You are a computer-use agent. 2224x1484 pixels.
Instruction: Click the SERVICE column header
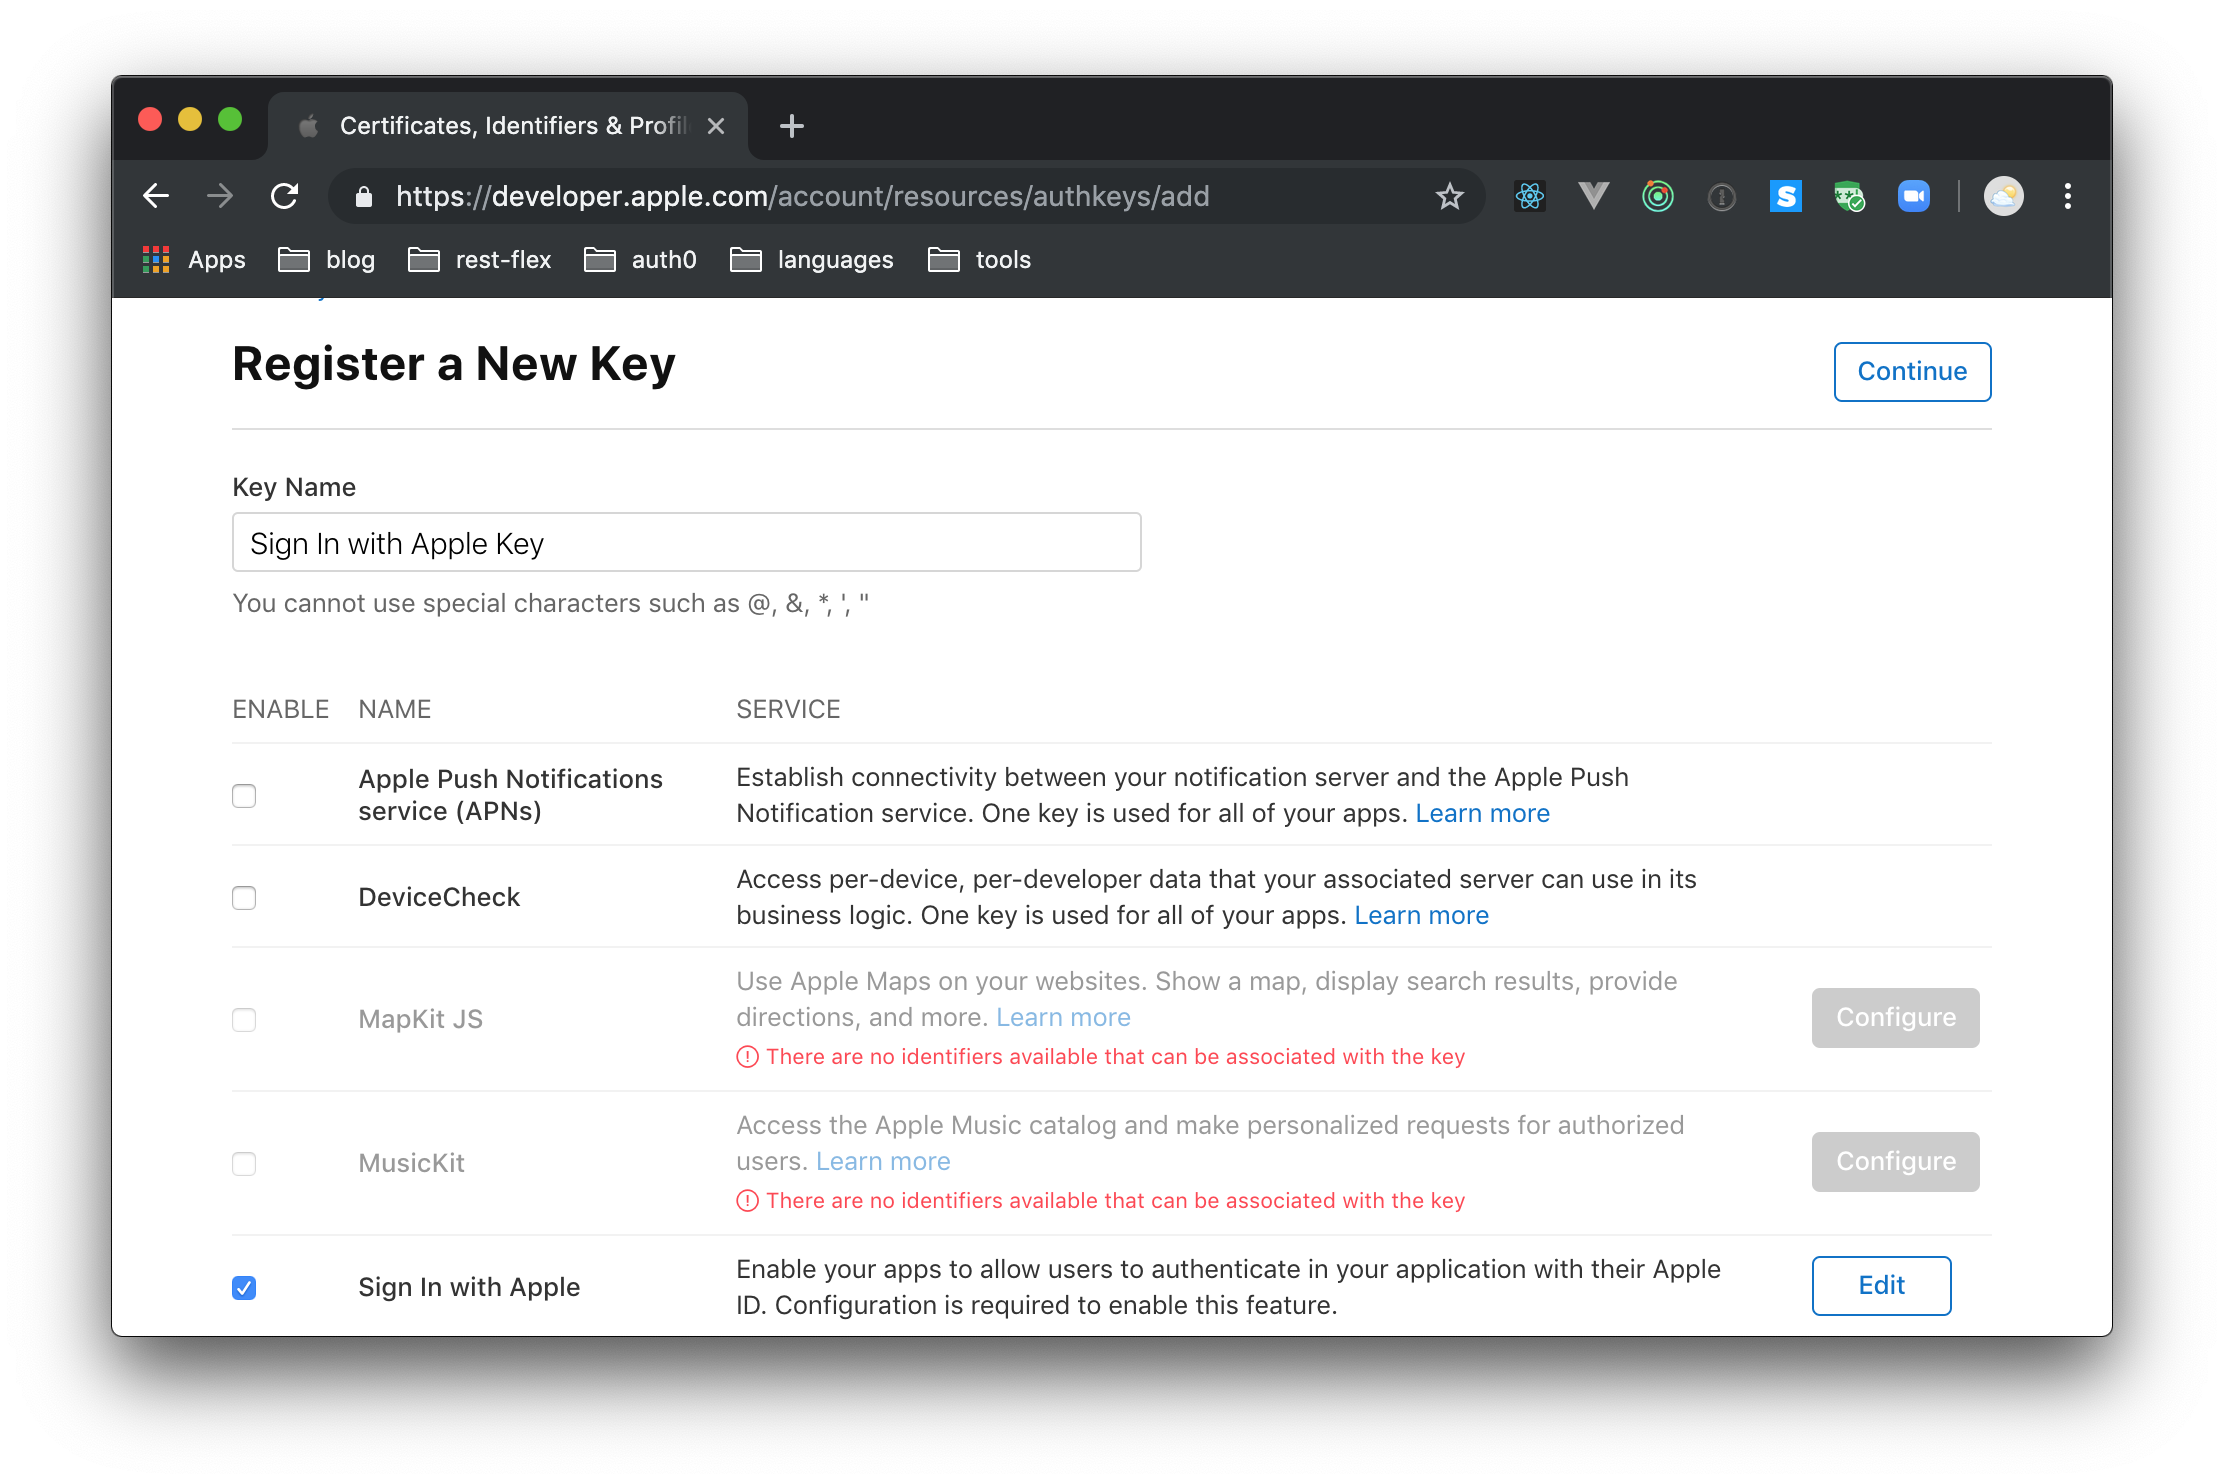pyautogui.click(x=788, y=710)
